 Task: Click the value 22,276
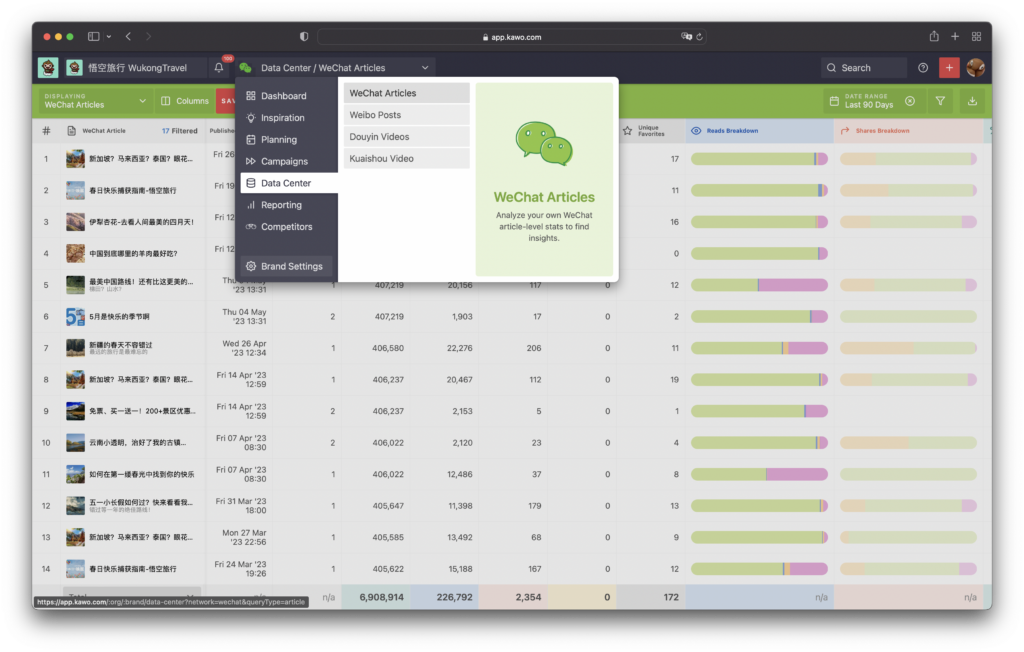tap(460, 348)
